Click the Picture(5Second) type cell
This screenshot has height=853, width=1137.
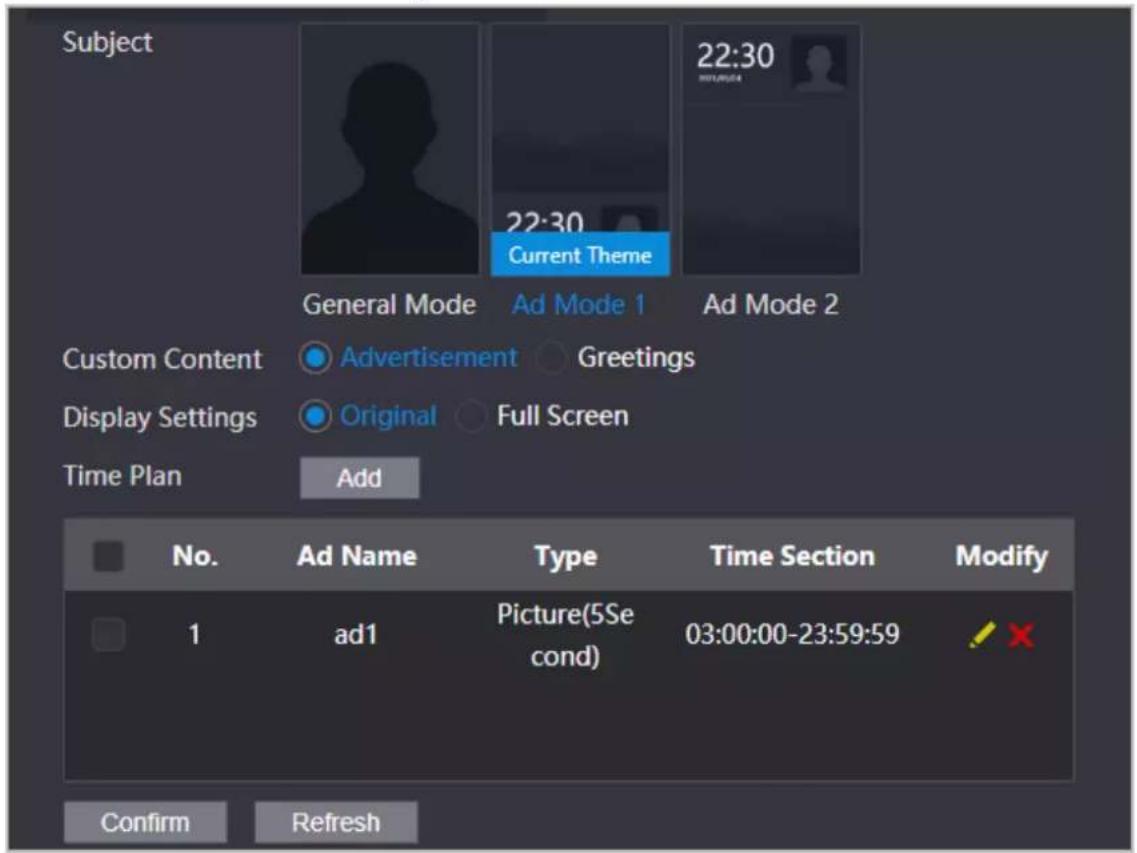pyautogui.click(x=565, y=635)
